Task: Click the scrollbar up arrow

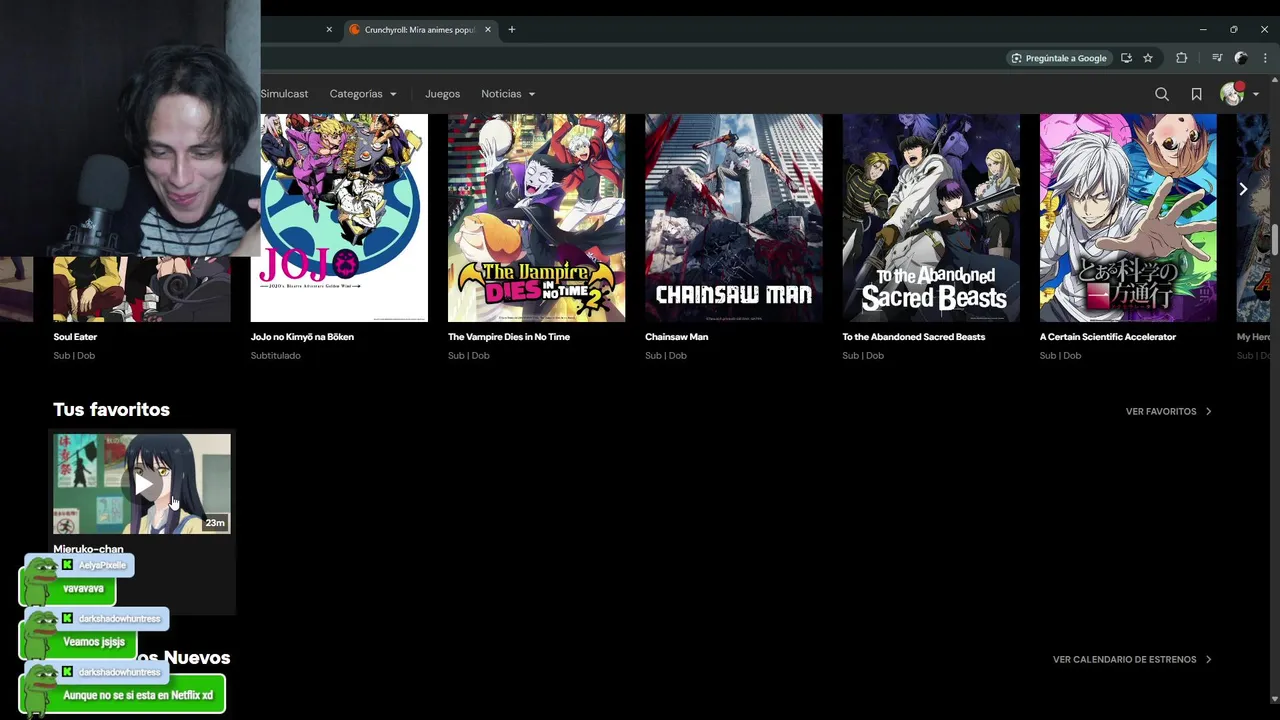Action: click(1274, 79)
